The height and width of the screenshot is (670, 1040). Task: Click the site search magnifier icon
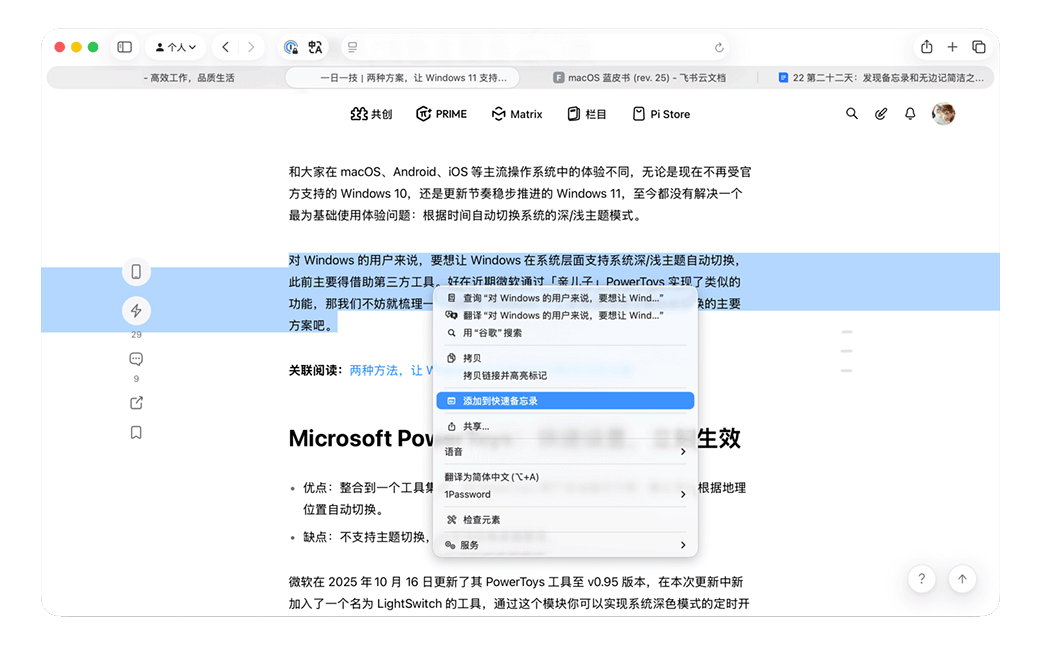pos(852,113)
